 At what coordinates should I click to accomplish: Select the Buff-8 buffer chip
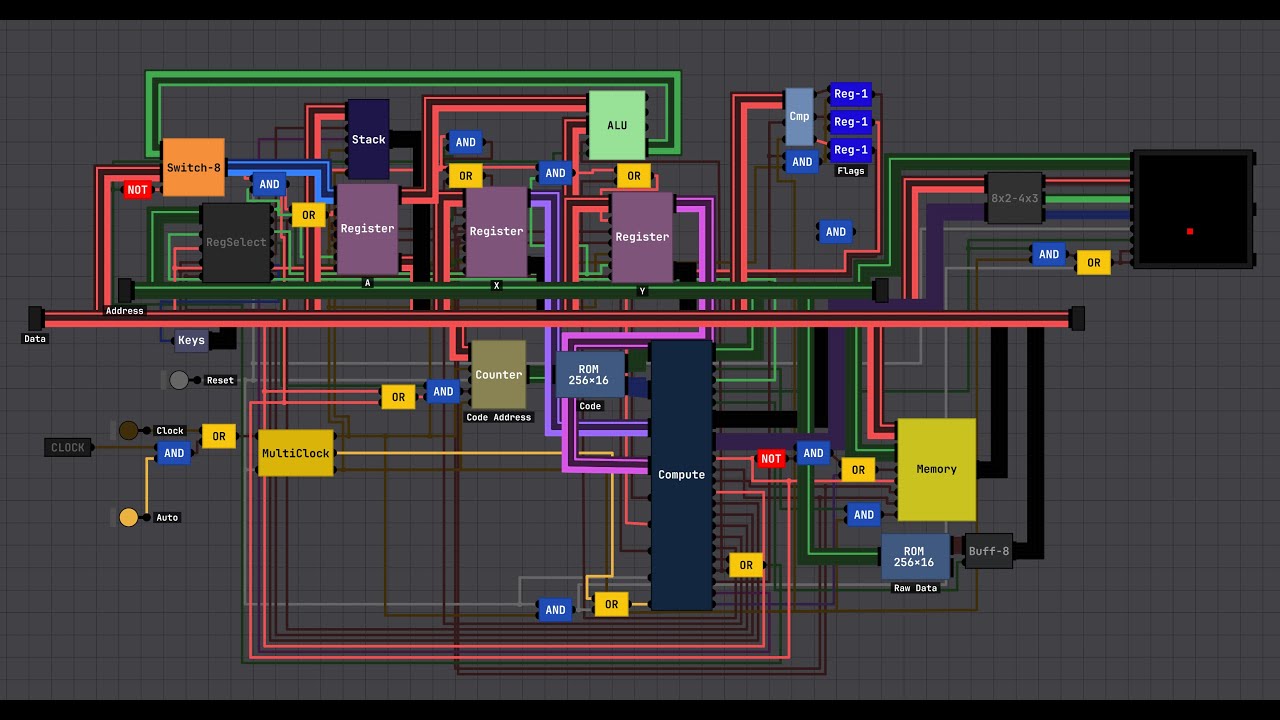989,551
